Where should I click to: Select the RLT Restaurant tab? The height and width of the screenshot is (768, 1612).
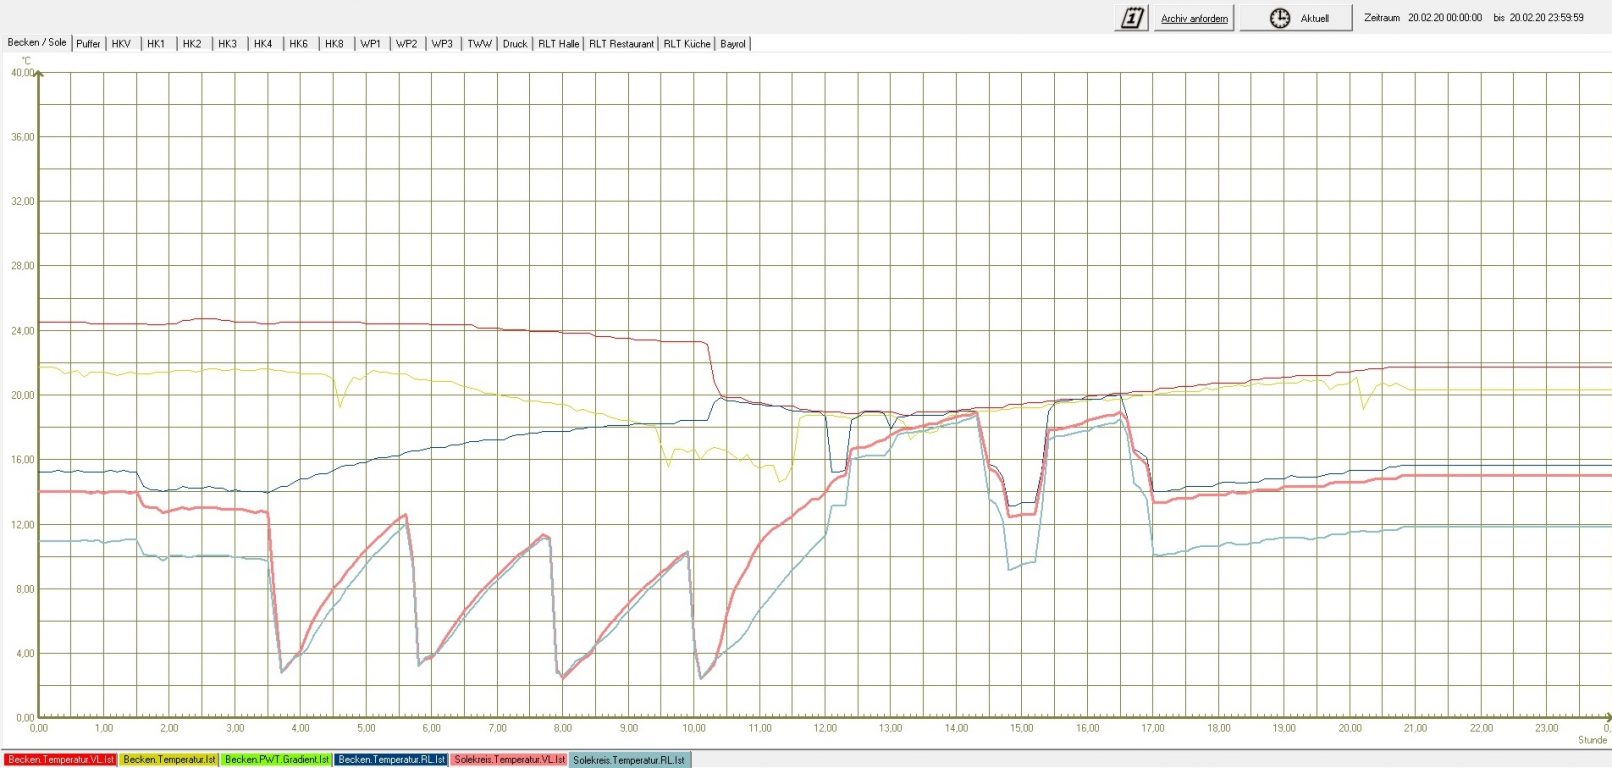621,44
